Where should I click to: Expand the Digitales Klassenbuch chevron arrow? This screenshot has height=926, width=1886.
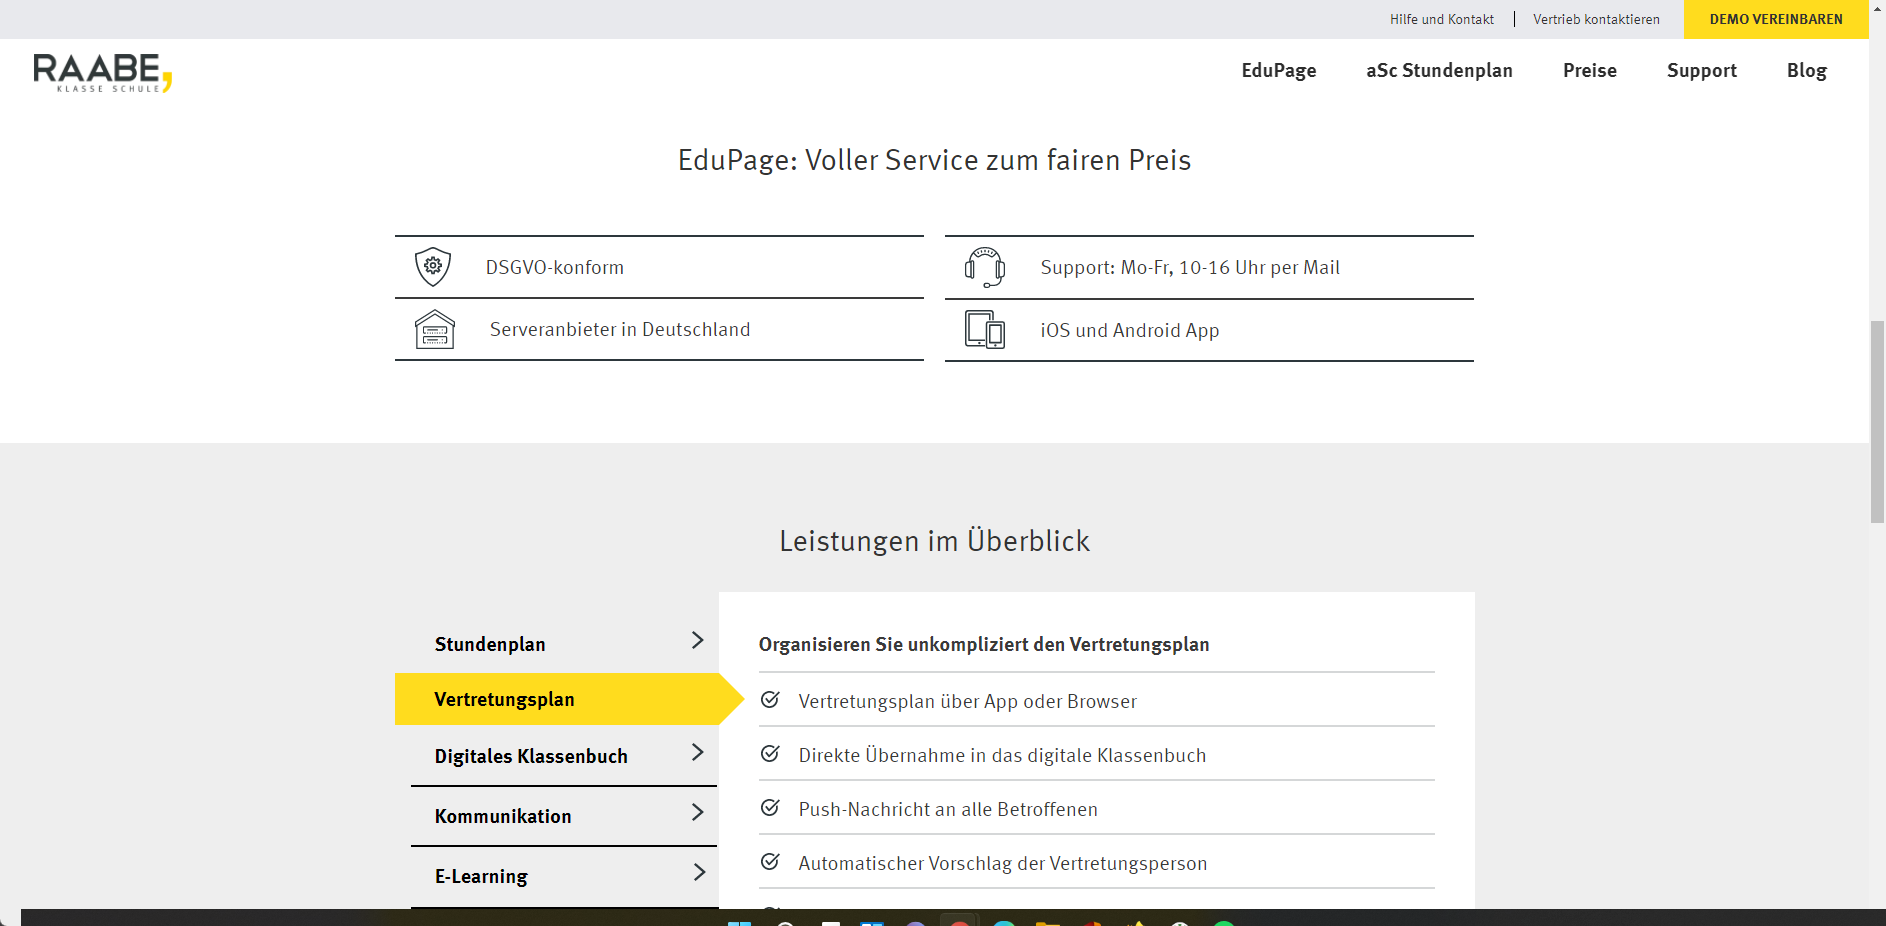[x=698, y=752]
